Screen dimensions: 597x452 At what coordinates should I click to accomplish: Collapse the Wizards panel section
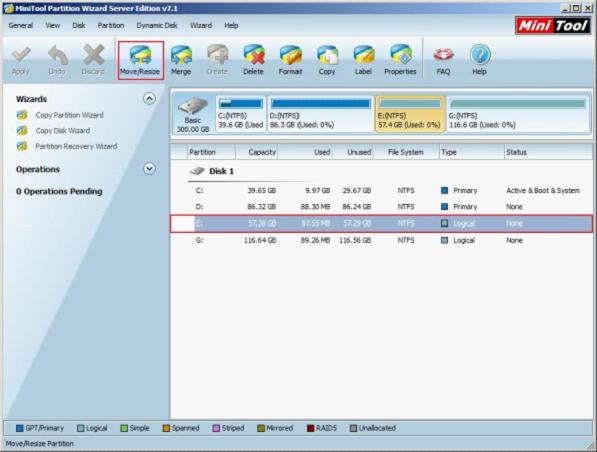click(x=149, y=99)
